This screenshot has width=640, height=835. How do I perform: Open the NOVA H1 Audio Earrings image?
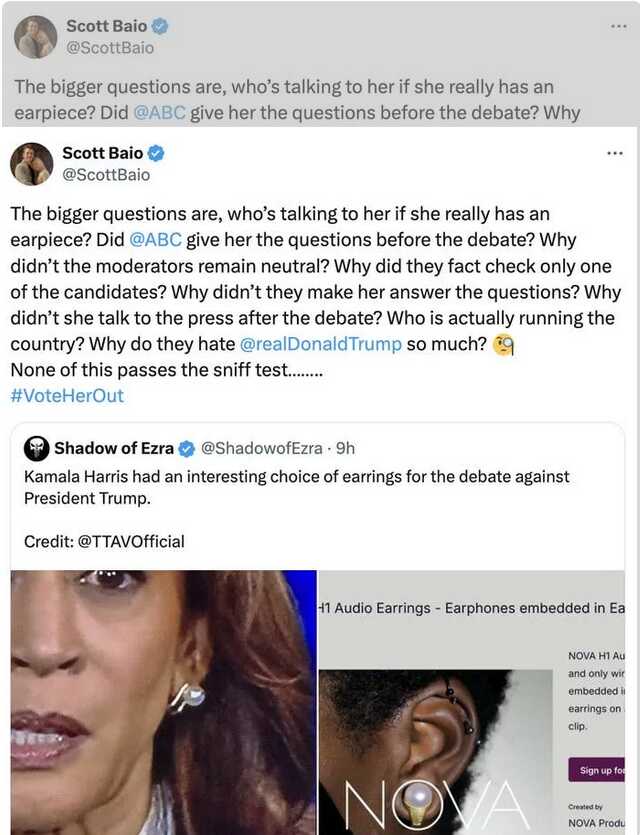coord(471,702)
